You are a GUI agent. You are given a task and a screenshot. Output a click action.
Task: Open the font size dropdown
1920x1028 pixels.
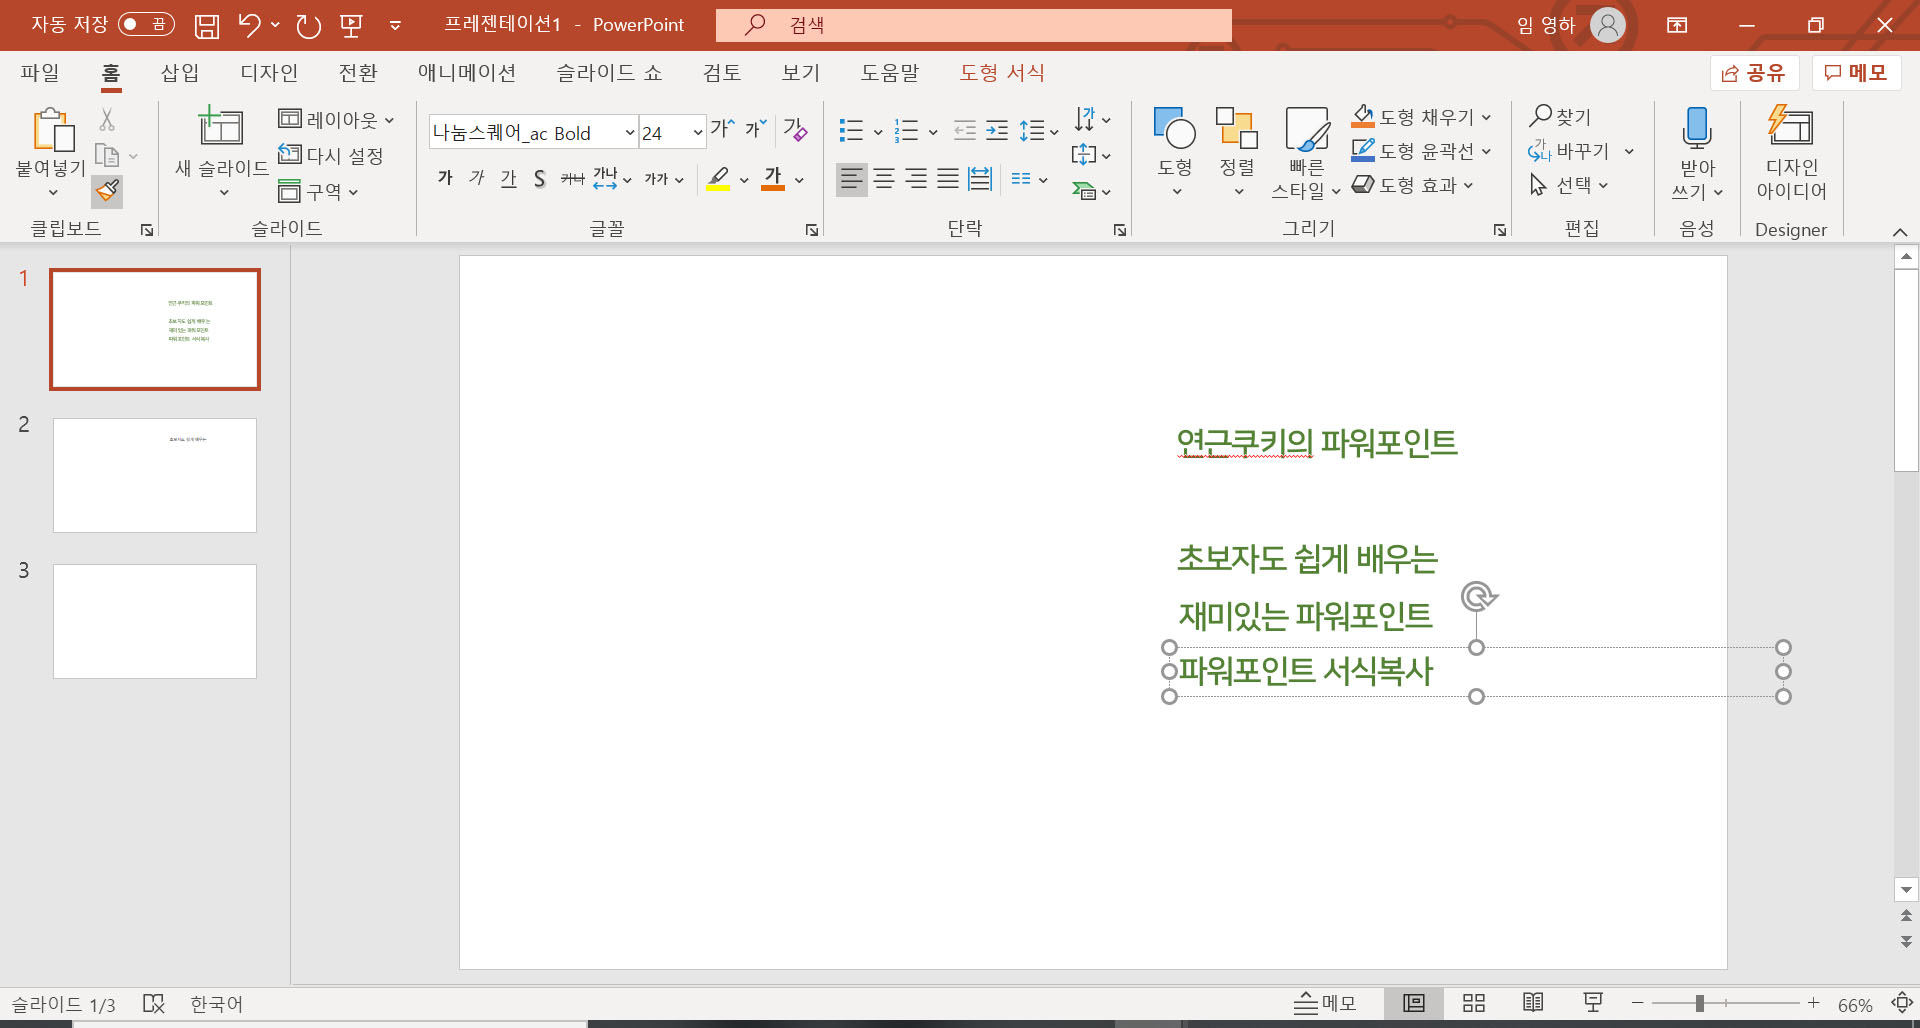click(698, 133)
